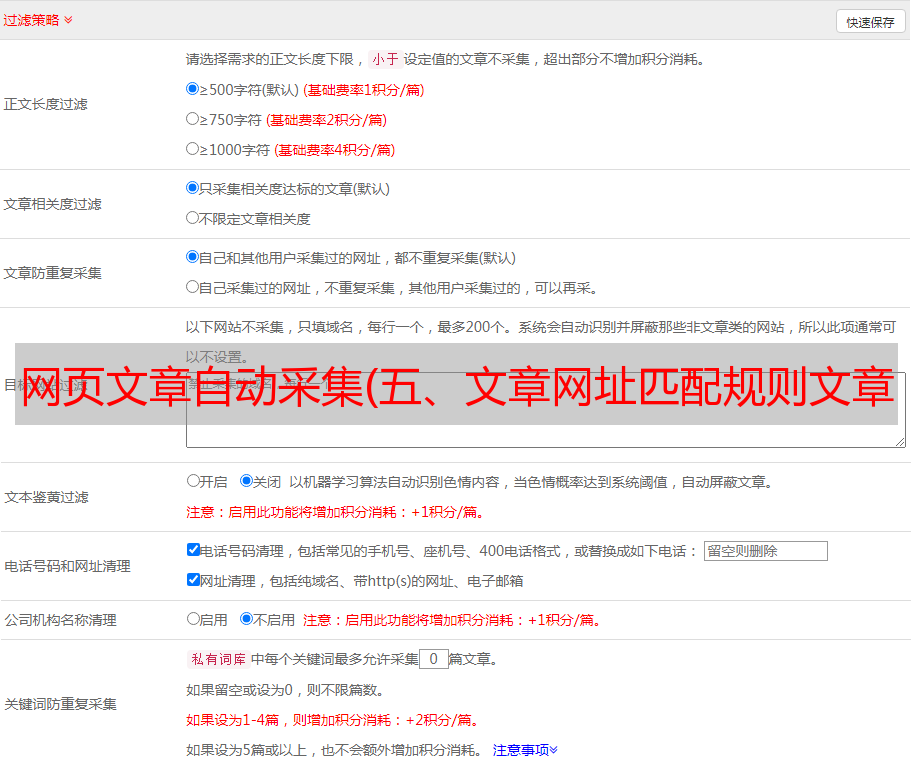Image resolution: width=912 pixels, height=768 pixels.
Task: Toggle 电话号码清理 checkbox
Action: tap(193, 550)
